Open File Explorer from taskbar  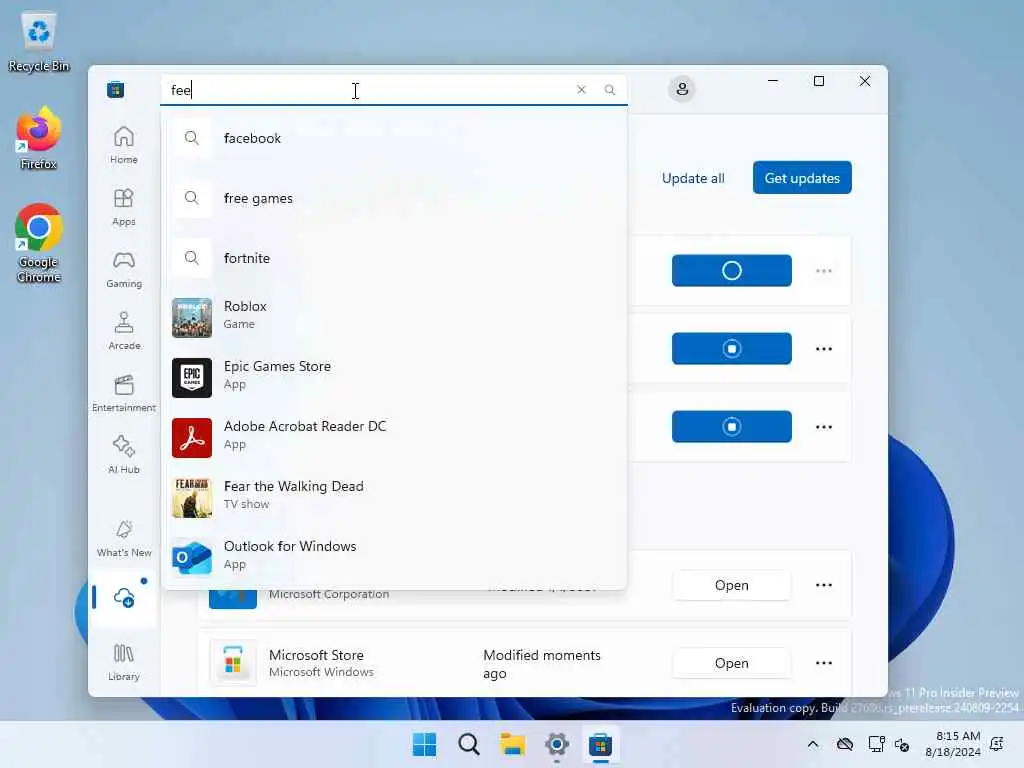click(x=513, y=744)
